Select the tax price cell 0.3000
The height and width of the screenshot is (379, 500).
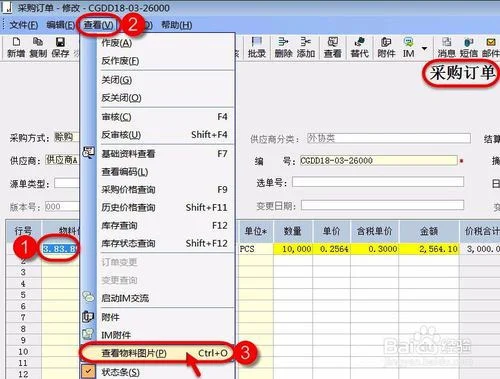[x=374, y=249]
